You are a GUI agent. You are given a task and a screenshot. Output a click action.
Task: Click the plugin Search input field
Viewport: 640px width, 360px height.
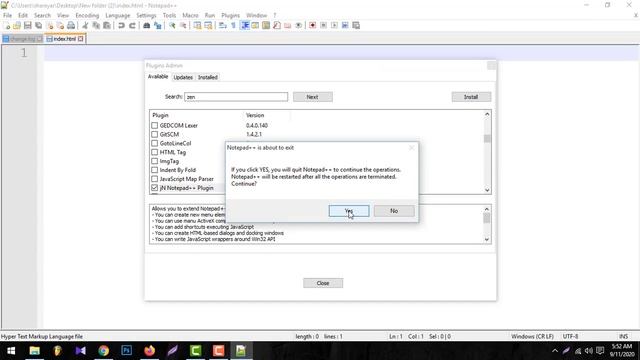tap(236, 97)
